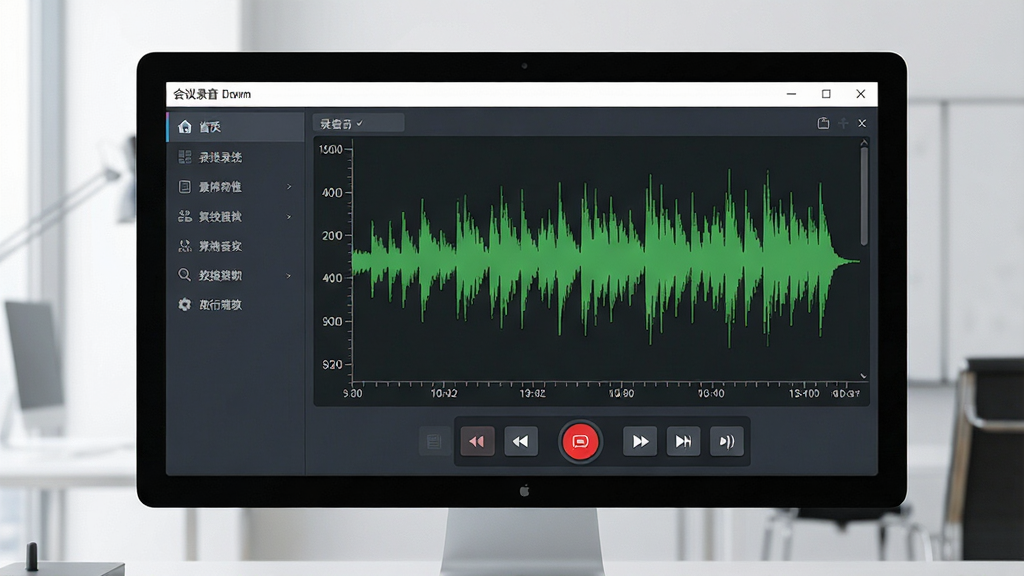Open the sidebar item with the square document icon
This screenshot has width=1024, height=576.
(236, 187)
